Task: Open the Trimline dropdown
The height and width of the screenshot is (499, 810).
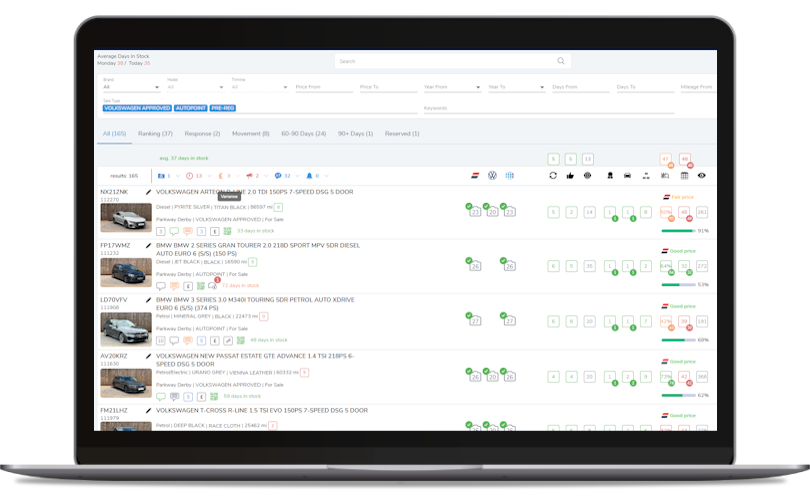Action: click(259, 87)
